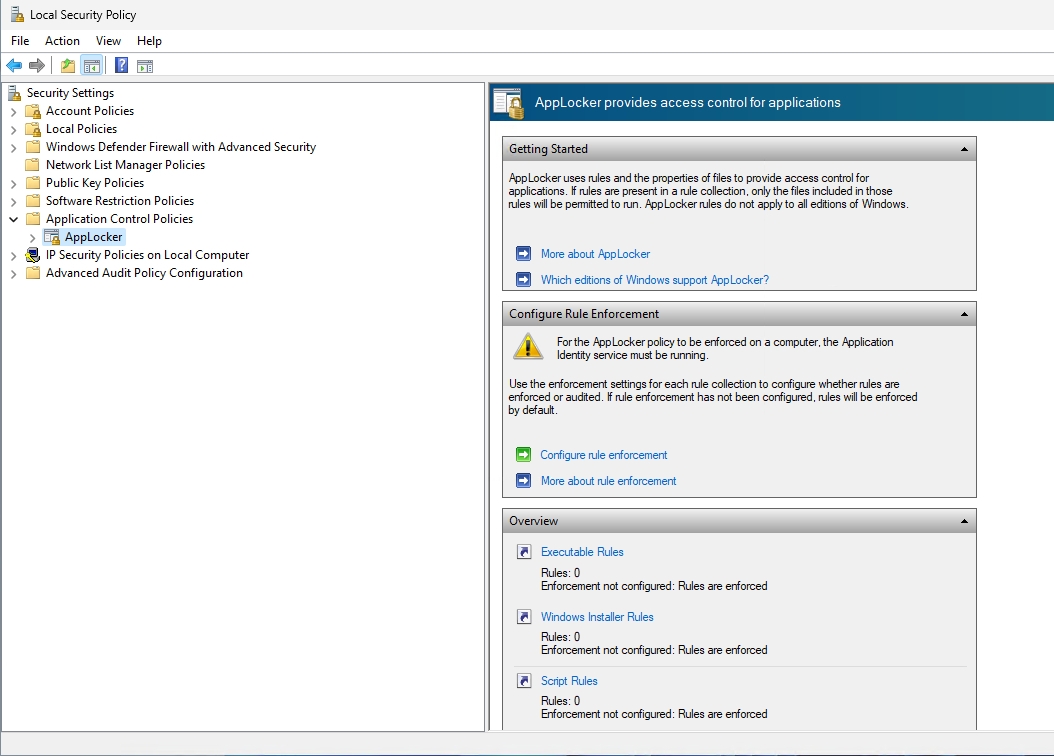Open Which editions of Windows support AppLocker

click(x=654, y=279)
